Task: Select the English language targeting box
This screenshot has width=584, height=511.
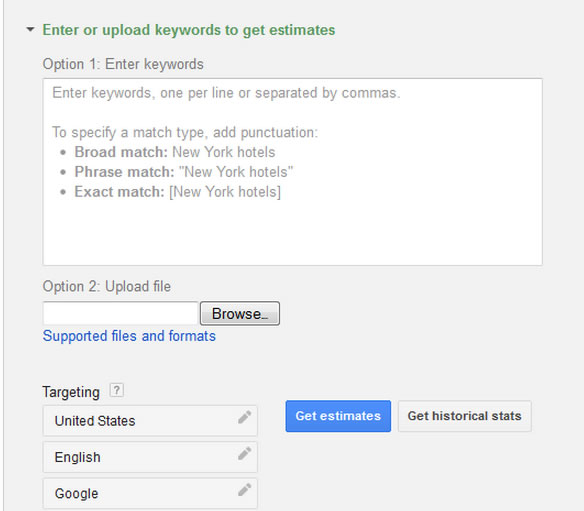Action: (150, 457)
